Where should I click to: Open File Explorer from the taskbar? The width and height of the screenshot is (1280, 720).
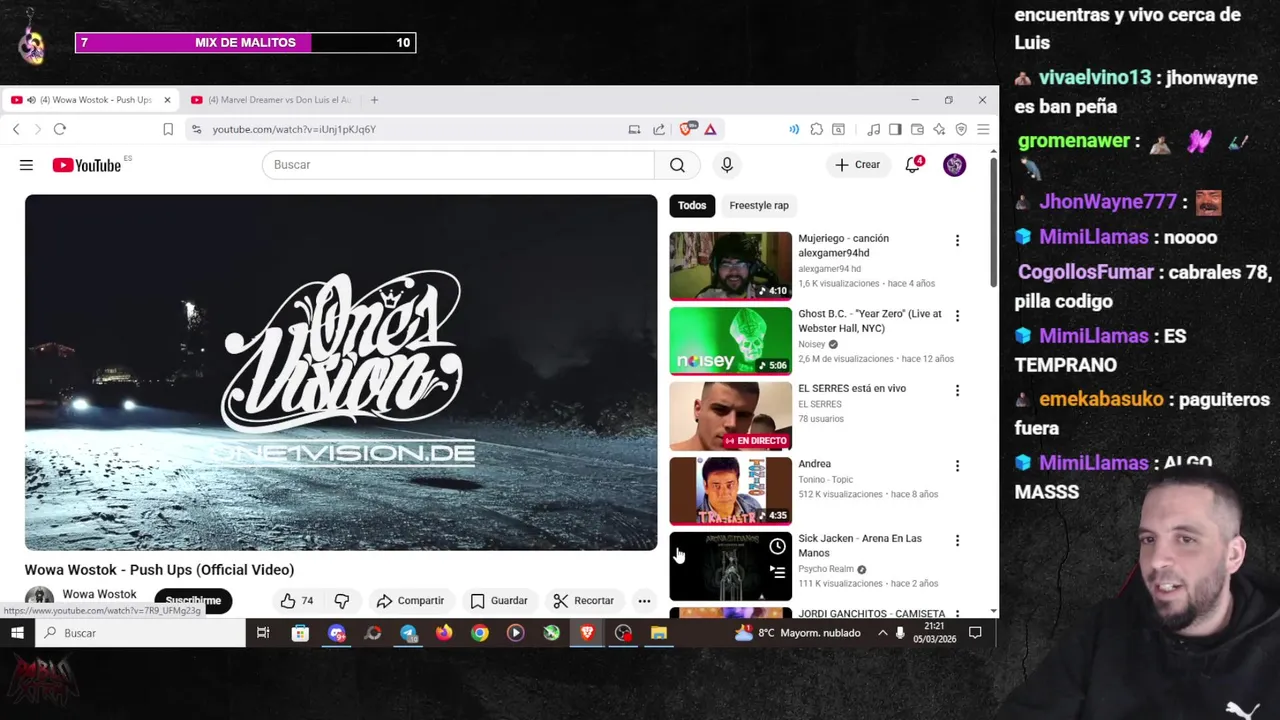click(659, 633)
